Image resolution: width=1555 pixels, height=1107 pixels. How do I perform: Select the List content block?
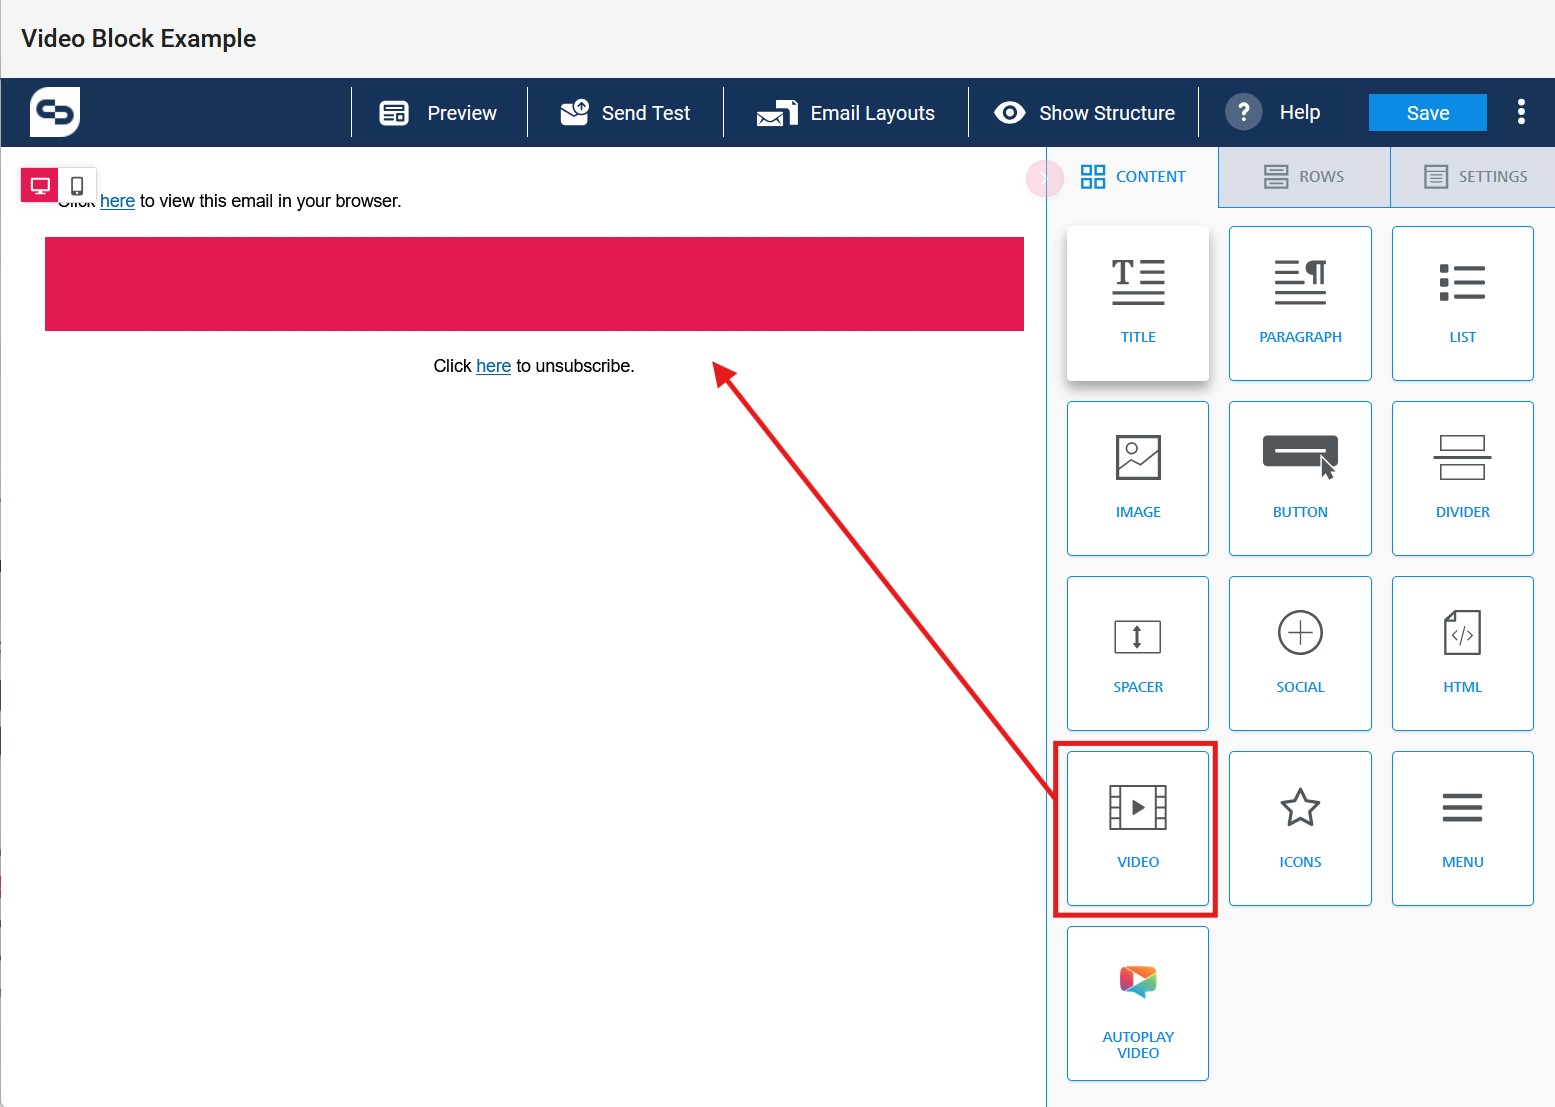pyautogui.click(x=1462, y=303)
